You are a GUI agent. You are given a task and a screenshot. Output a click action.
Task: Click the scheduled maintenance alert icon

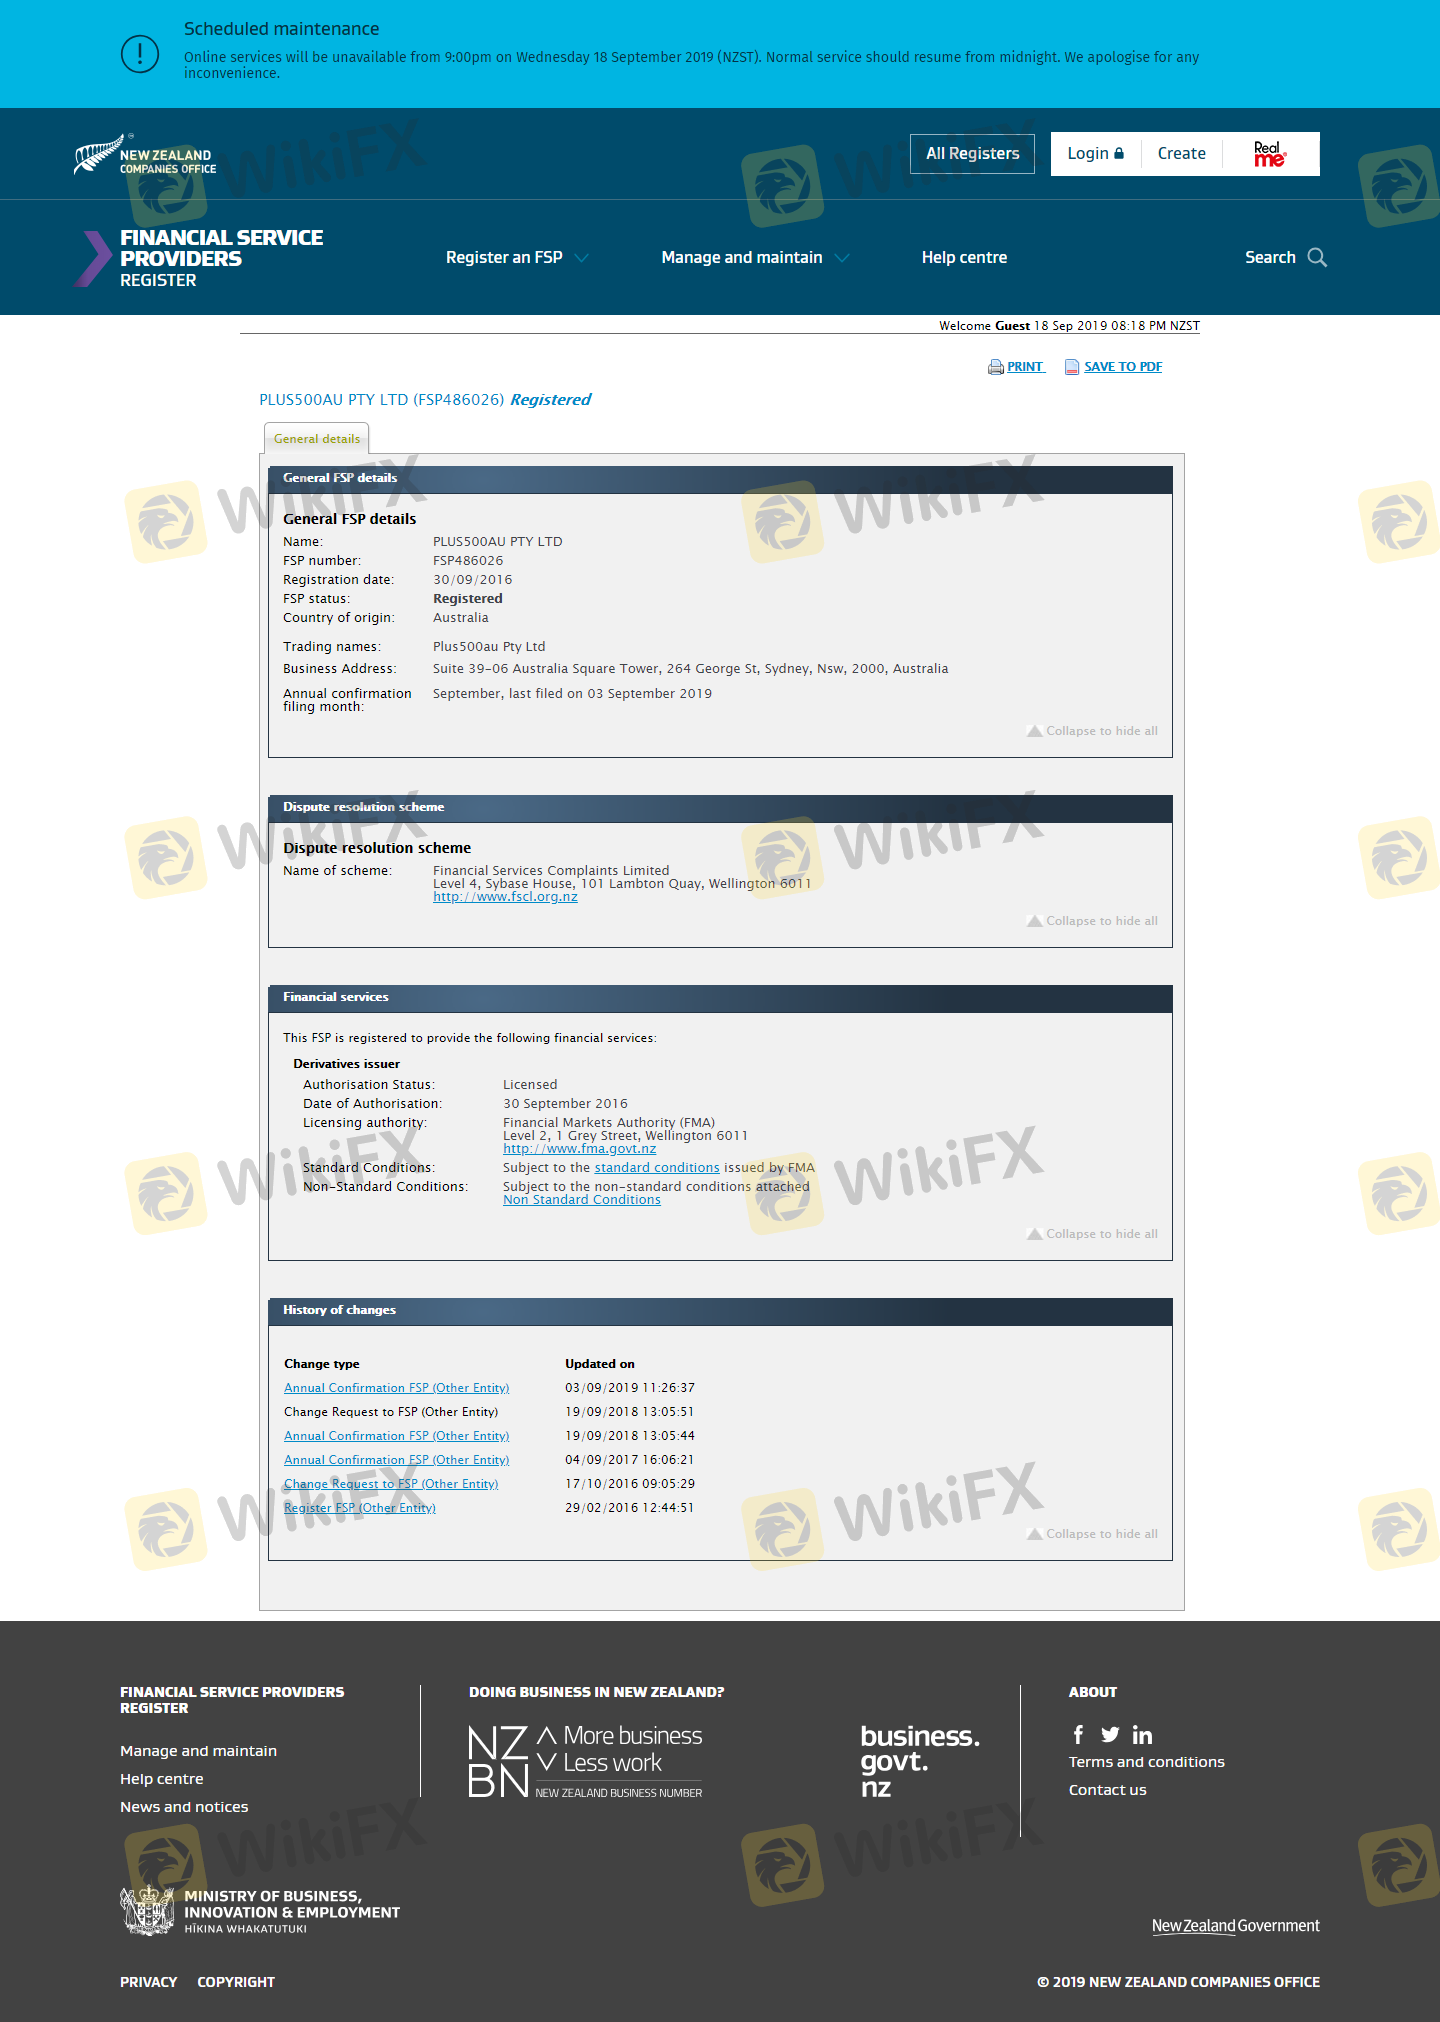coord(140,53)
